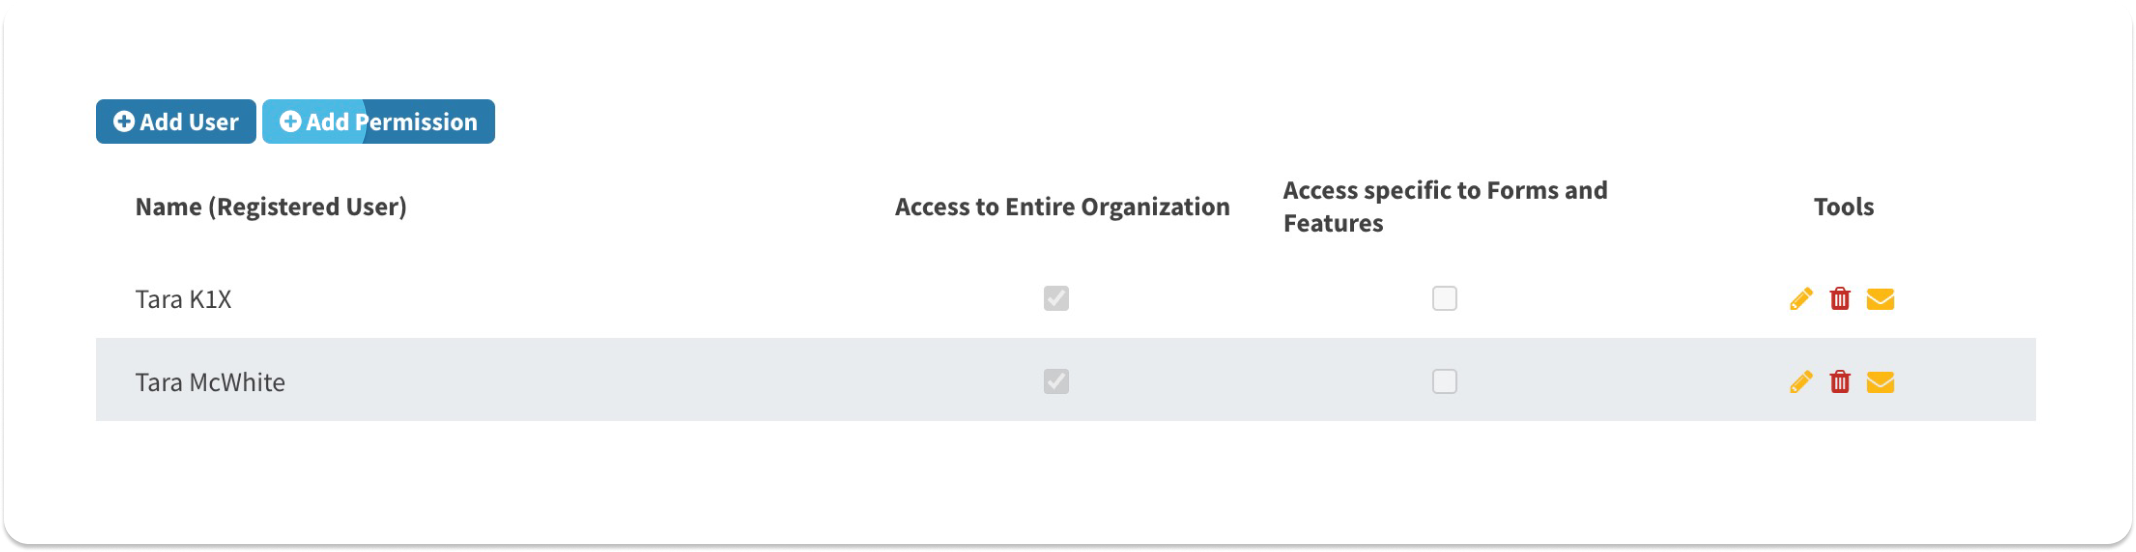Click the plus icon on Add Permission
This screenshot has height=552, width=2136.
point(290,122)
